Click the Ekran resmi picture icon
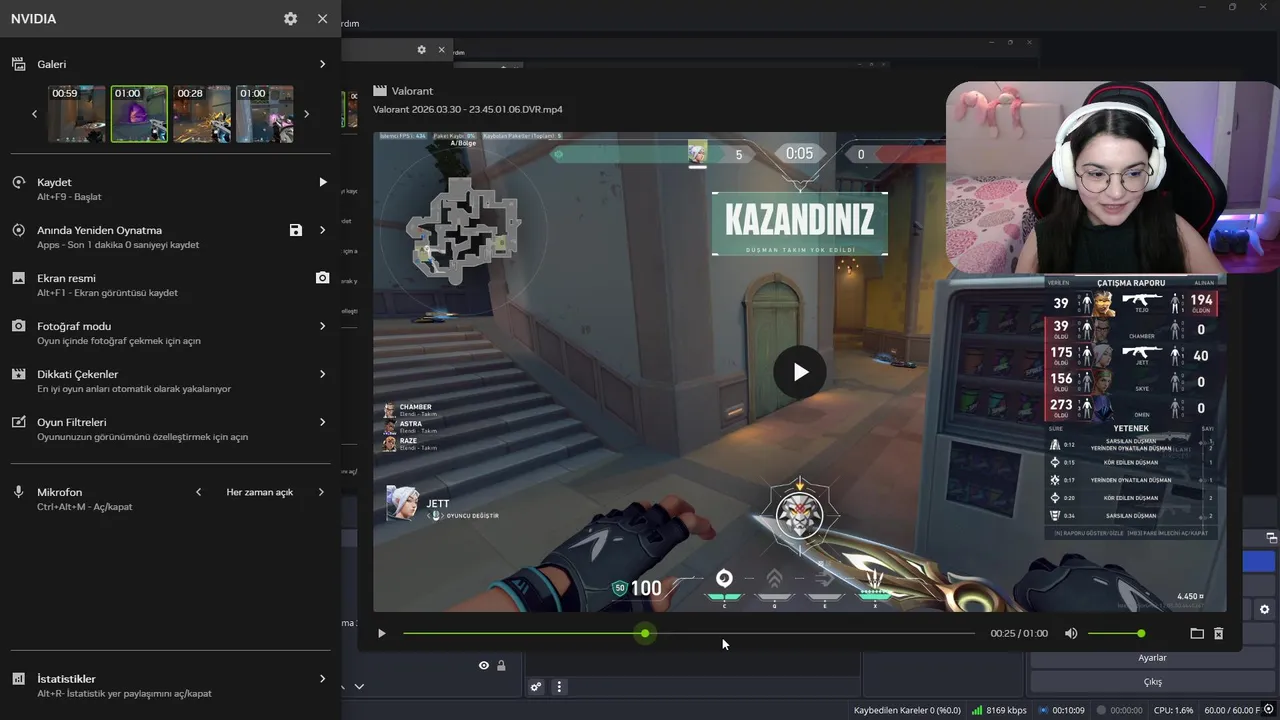1280x720 pixels. point(18,278)
